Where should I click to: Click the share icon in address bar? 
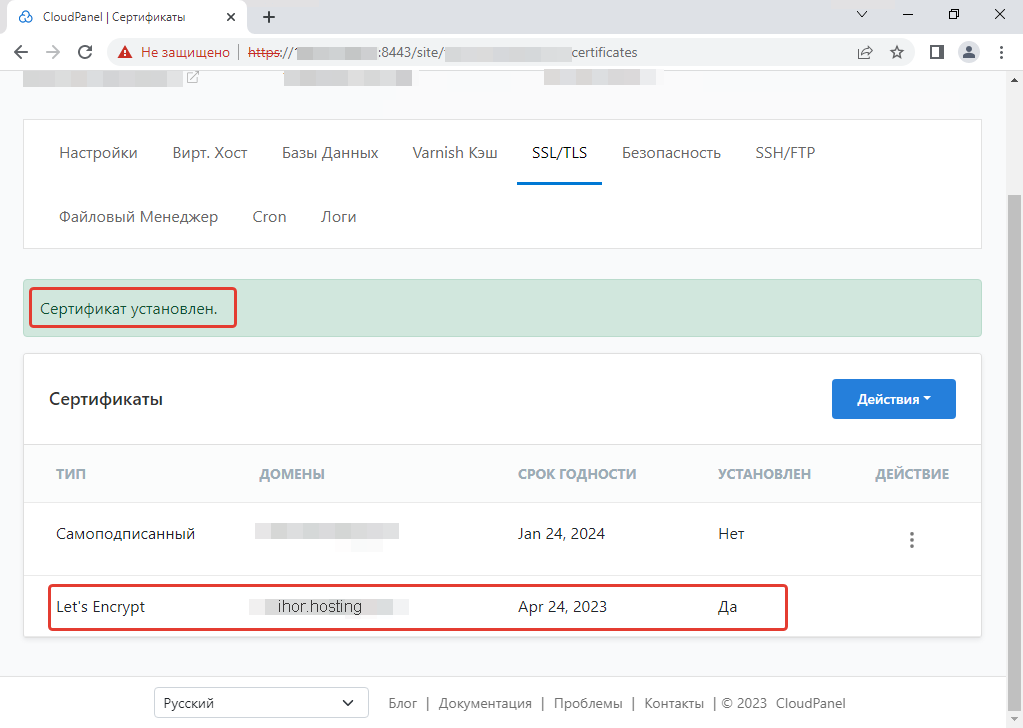[x=864, y=52]
